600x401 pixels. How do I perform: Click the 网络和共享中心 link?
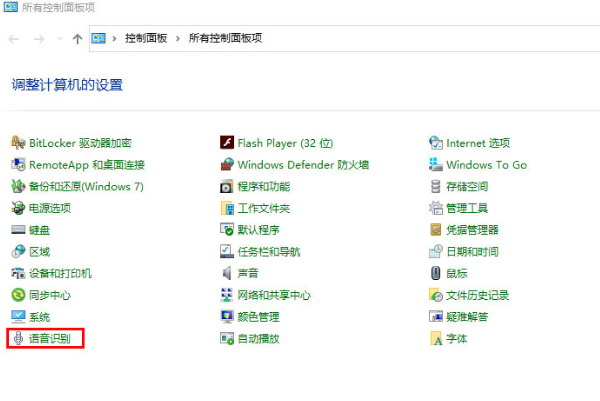[x=273, y=295]
